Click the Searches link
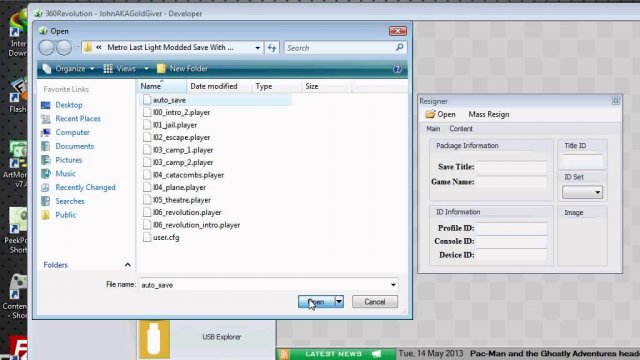640x360 pixels. click(70, 201)
